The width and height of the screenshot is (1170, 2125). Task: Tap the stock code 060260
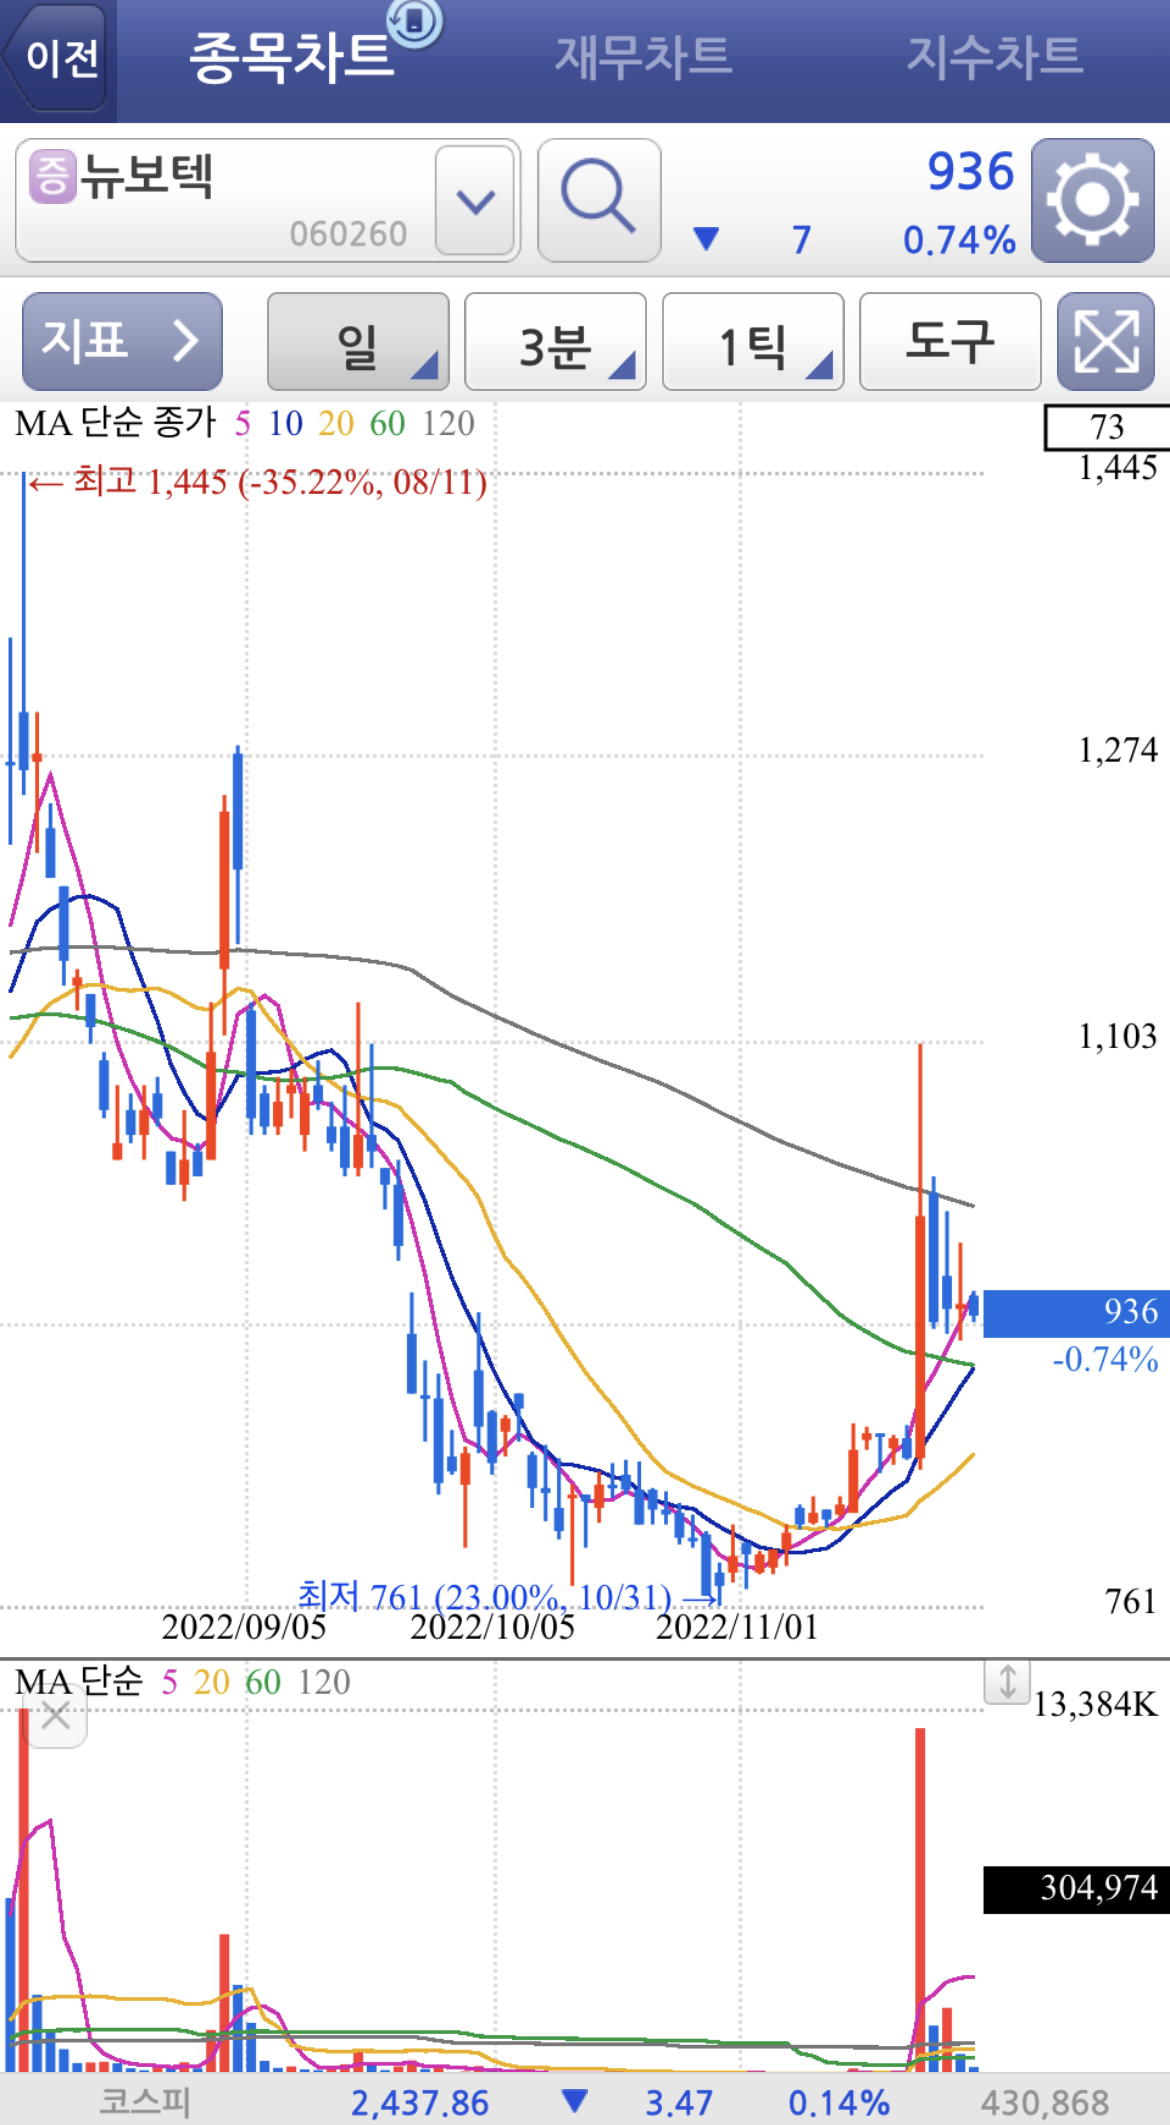click(x=348, y=234)
